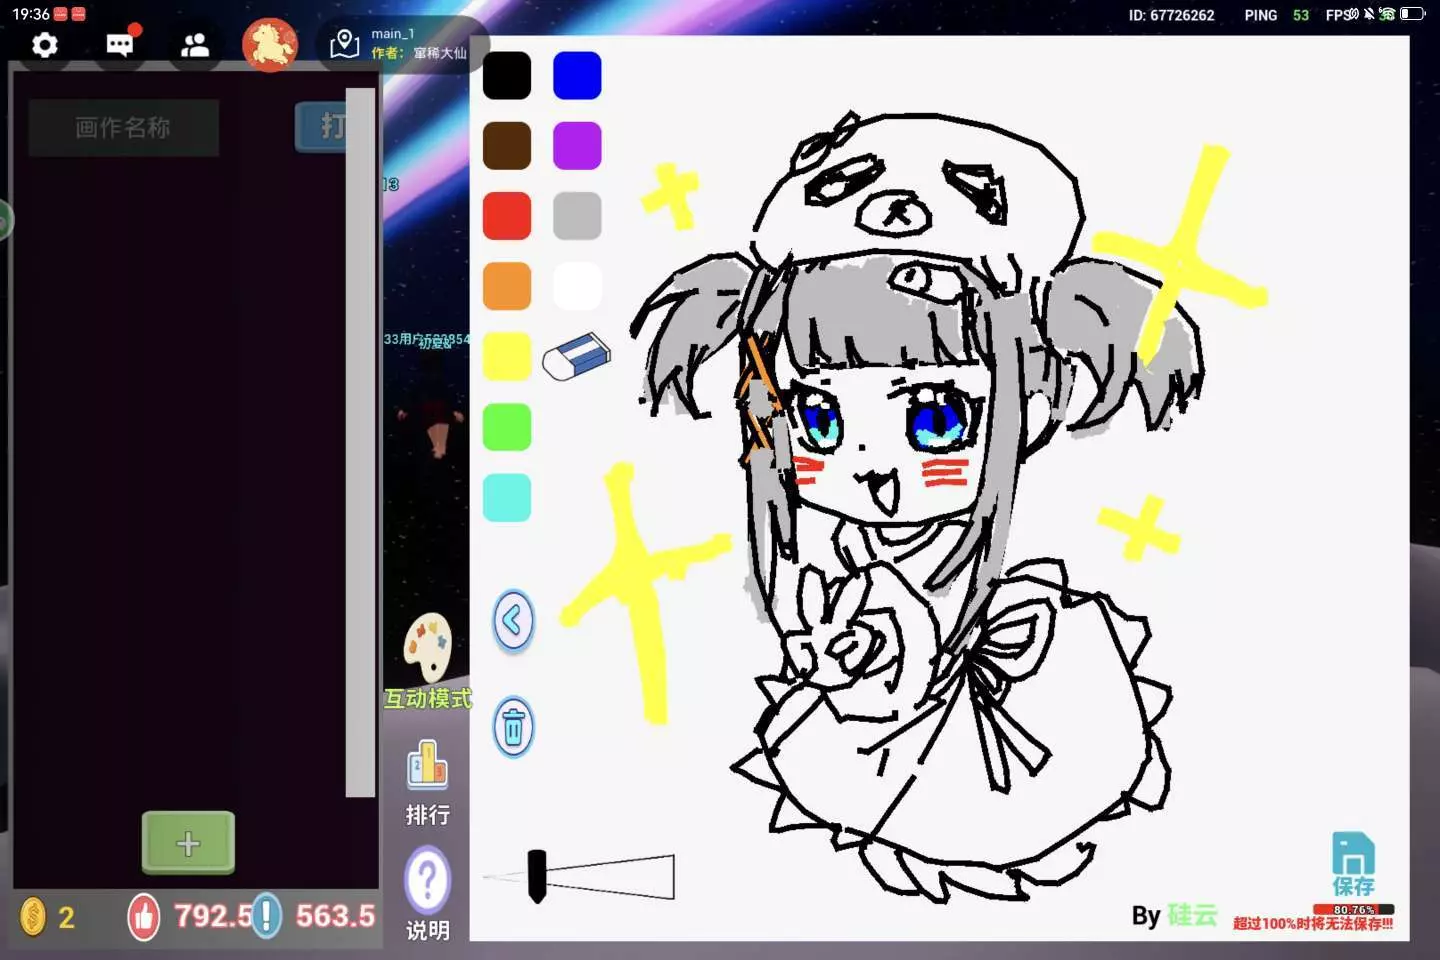
Task: Pick the yellow color swatch
Action: pos(507,357)
